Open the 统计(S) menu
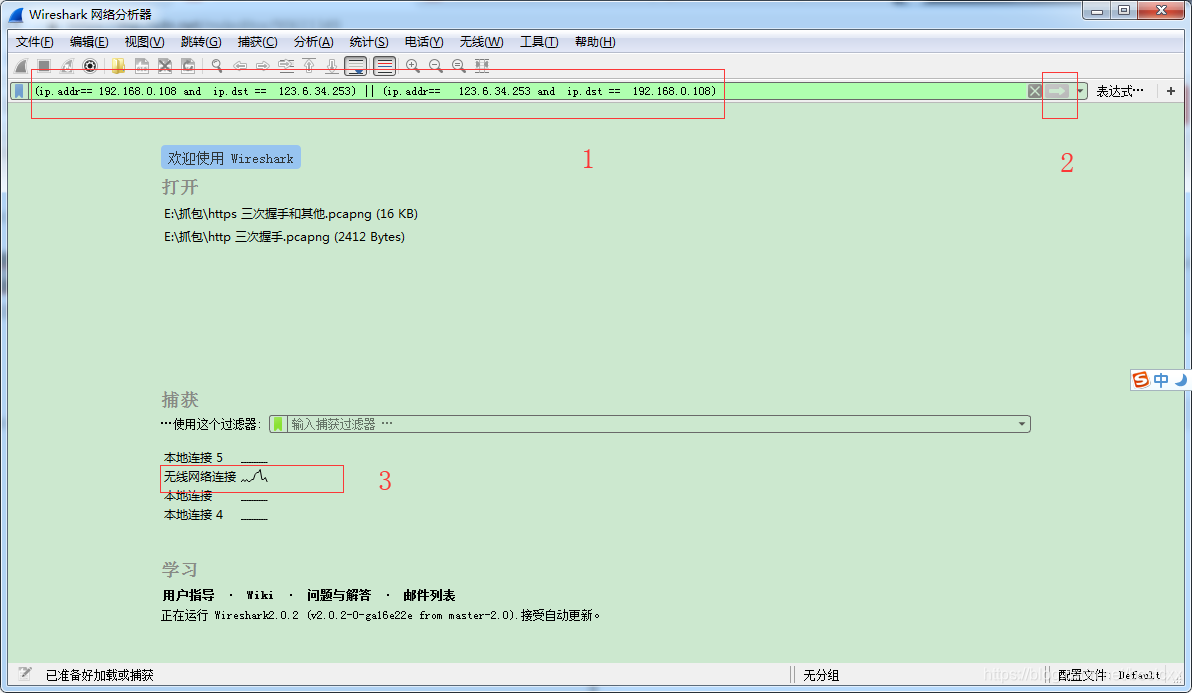Viewport: 1192px width, 693px height. click(x=368, y=42)
